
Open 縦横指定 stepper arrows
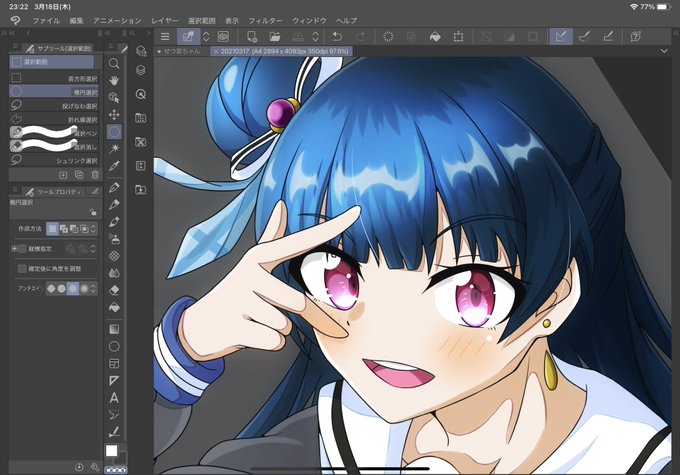pos(93,249)
